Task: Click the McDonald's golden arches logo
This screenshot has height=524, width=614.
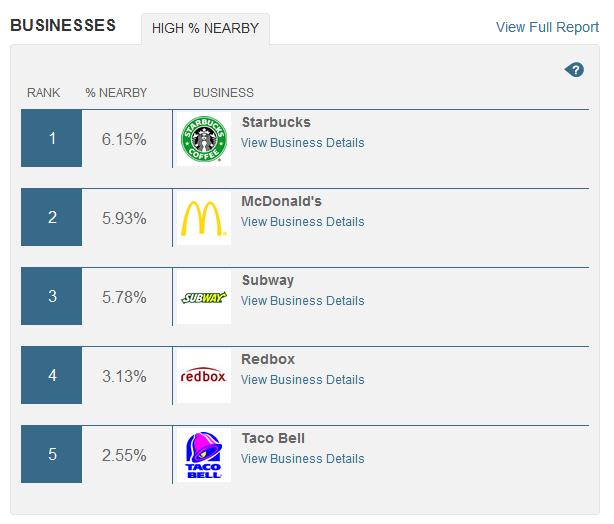Action: [x=205, y=218]
